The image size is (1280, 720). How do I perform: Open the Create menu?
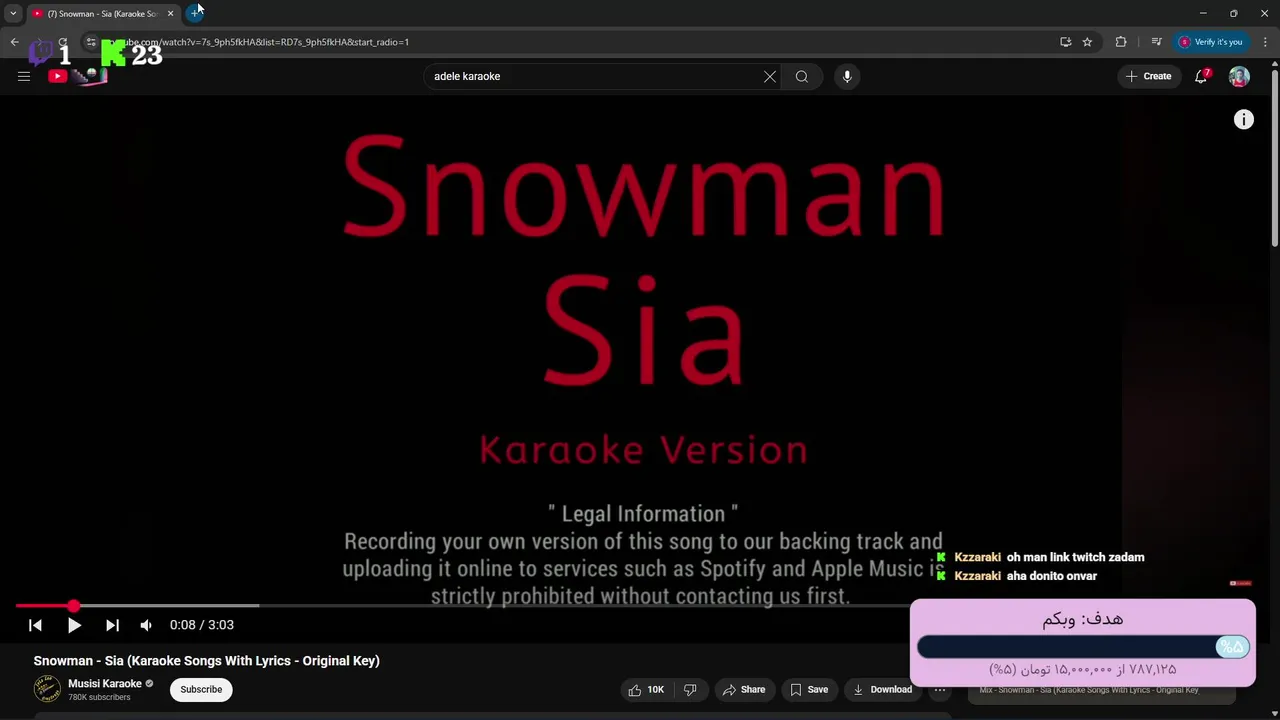(1148, 76)
